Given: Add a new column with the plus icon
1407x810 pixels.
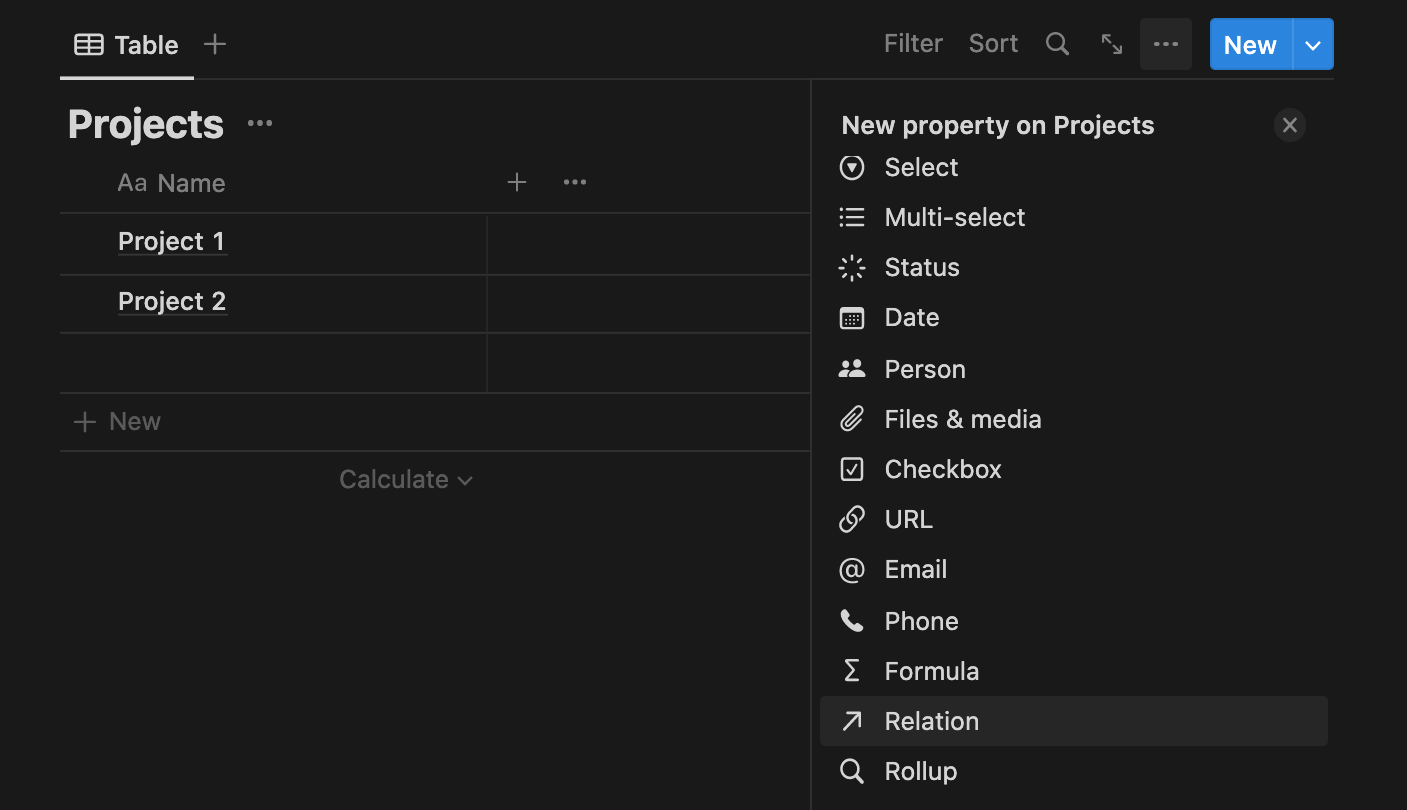Looking at the screenshot, I should click(x=516, y=182).
